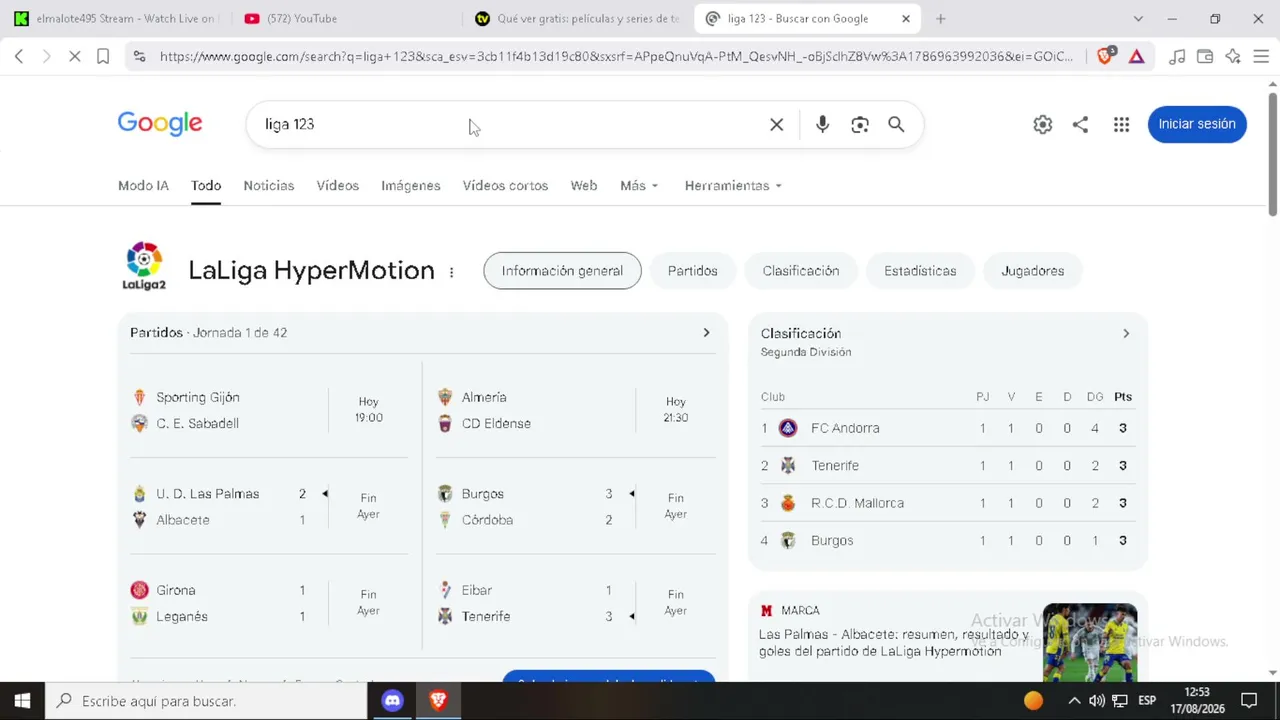View site information icon in address bar

[139, 57]
